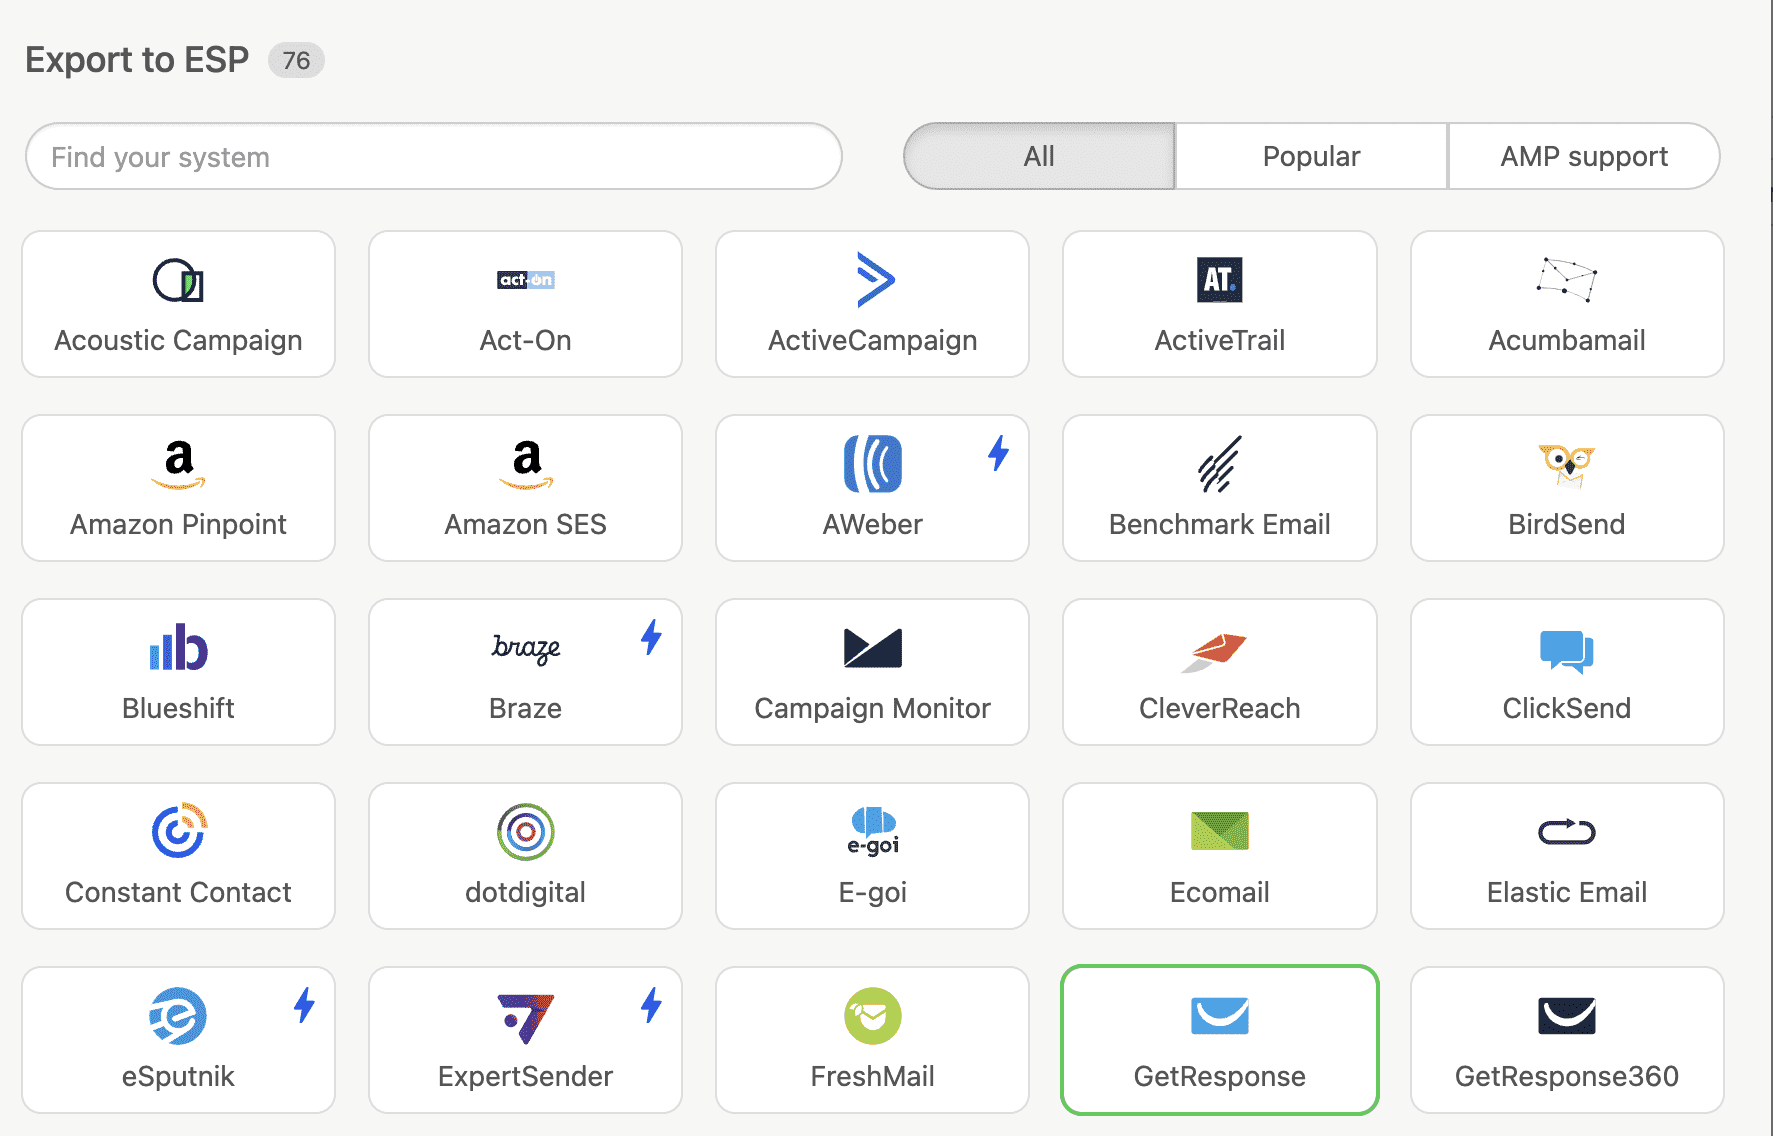This screenshot has height=1136, width=1773.
Task: Select the GetResponse360 export card
Action: pos(1566,1040)
